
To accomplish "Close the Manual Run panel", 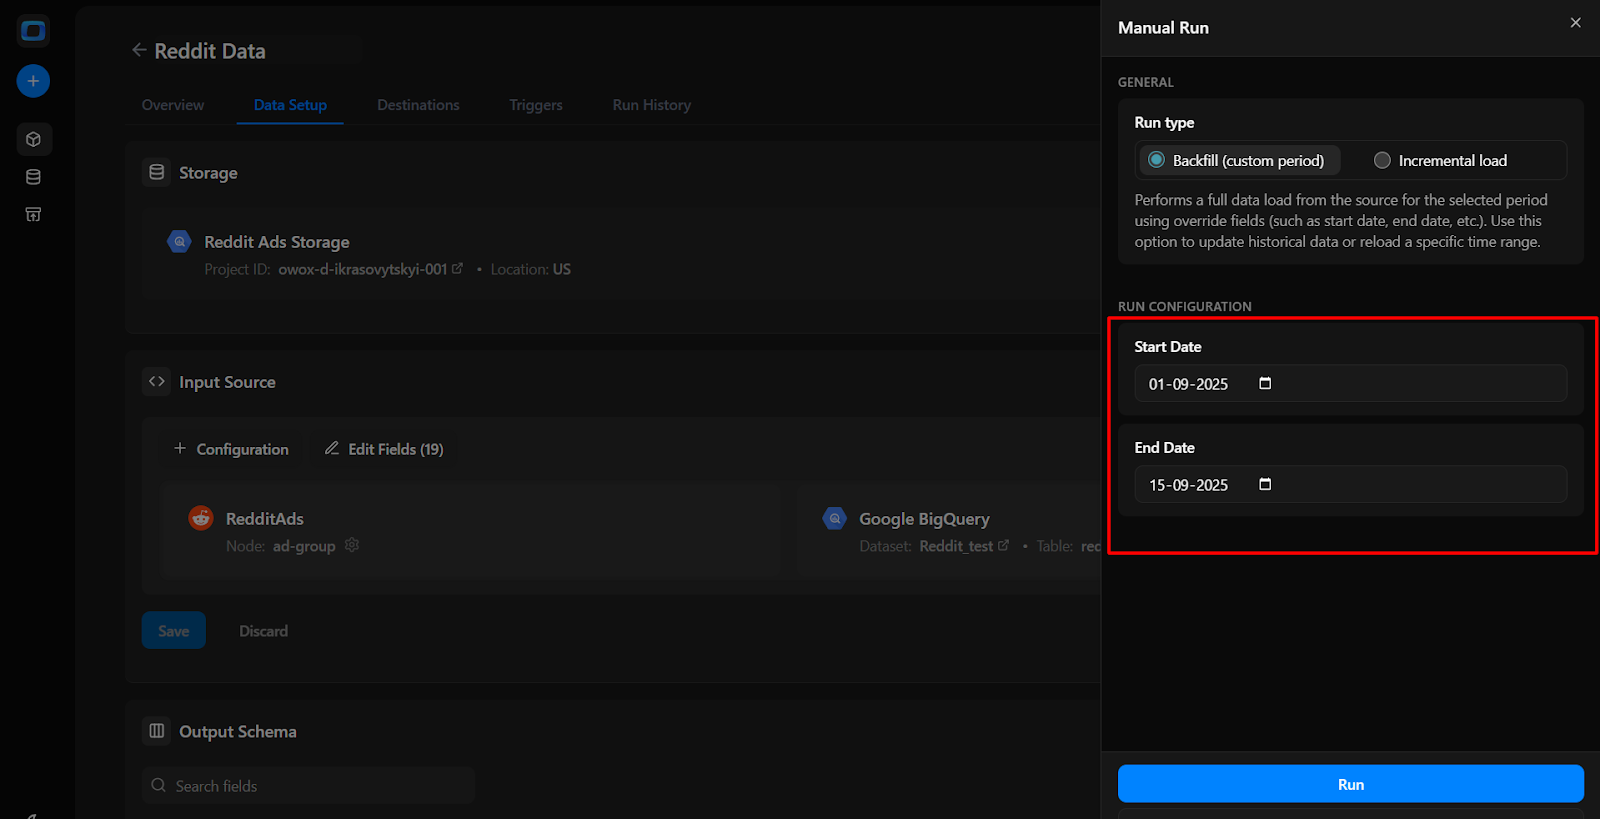I will [1576, 22].
